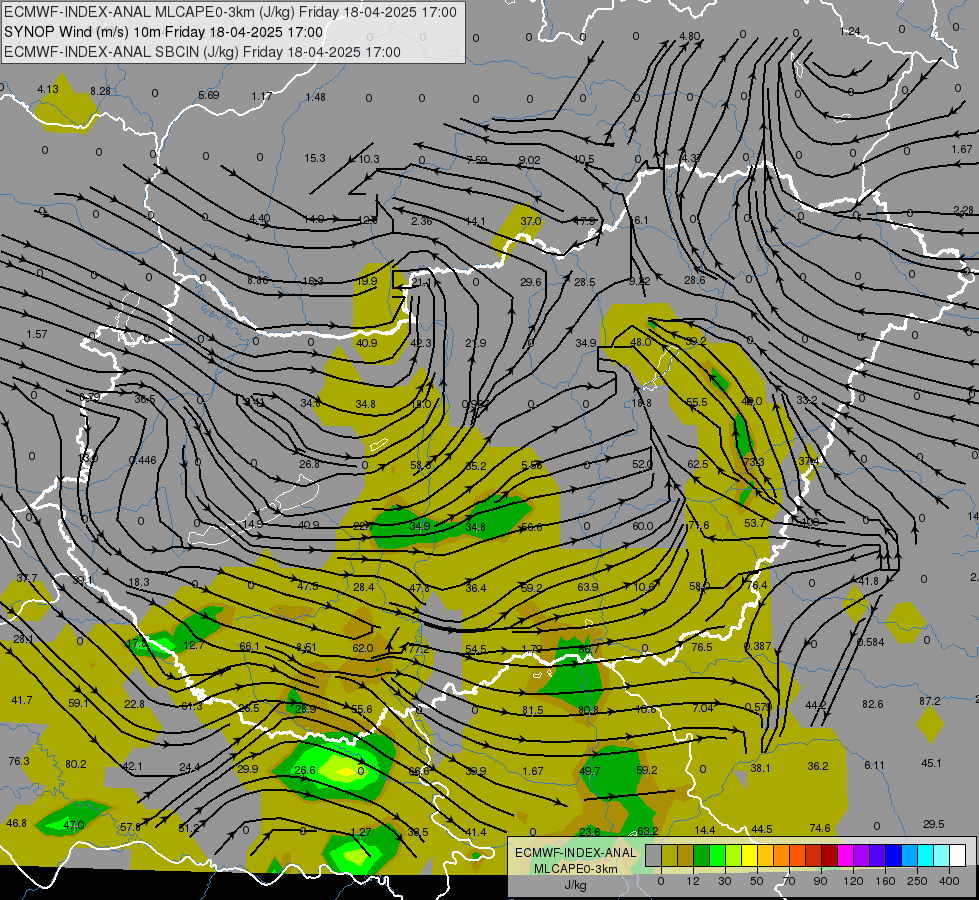
Task: Click the map value 47.0
Action: click(74, 825)
